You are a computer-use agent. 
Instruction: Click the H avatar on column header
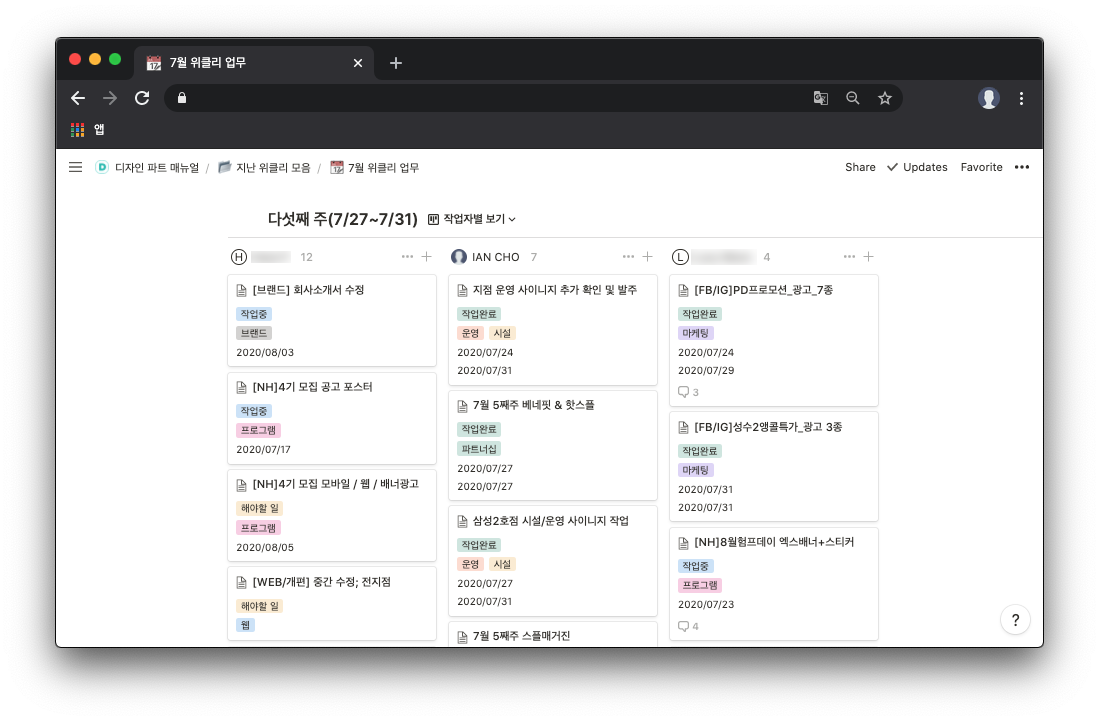pos(239,257)
